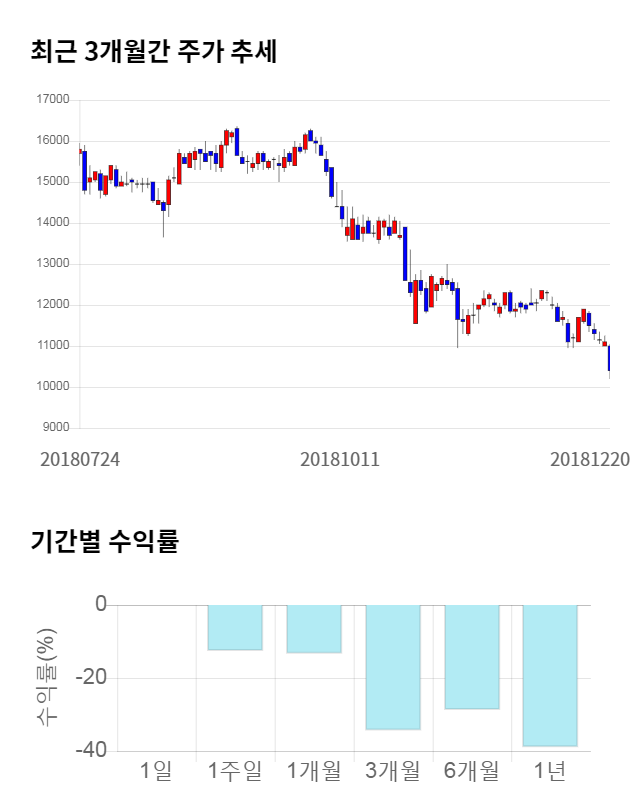The height and width of the screenshot is (810, 640).
Task: Click the 9000 price axis label
Action: coord(55,428)
